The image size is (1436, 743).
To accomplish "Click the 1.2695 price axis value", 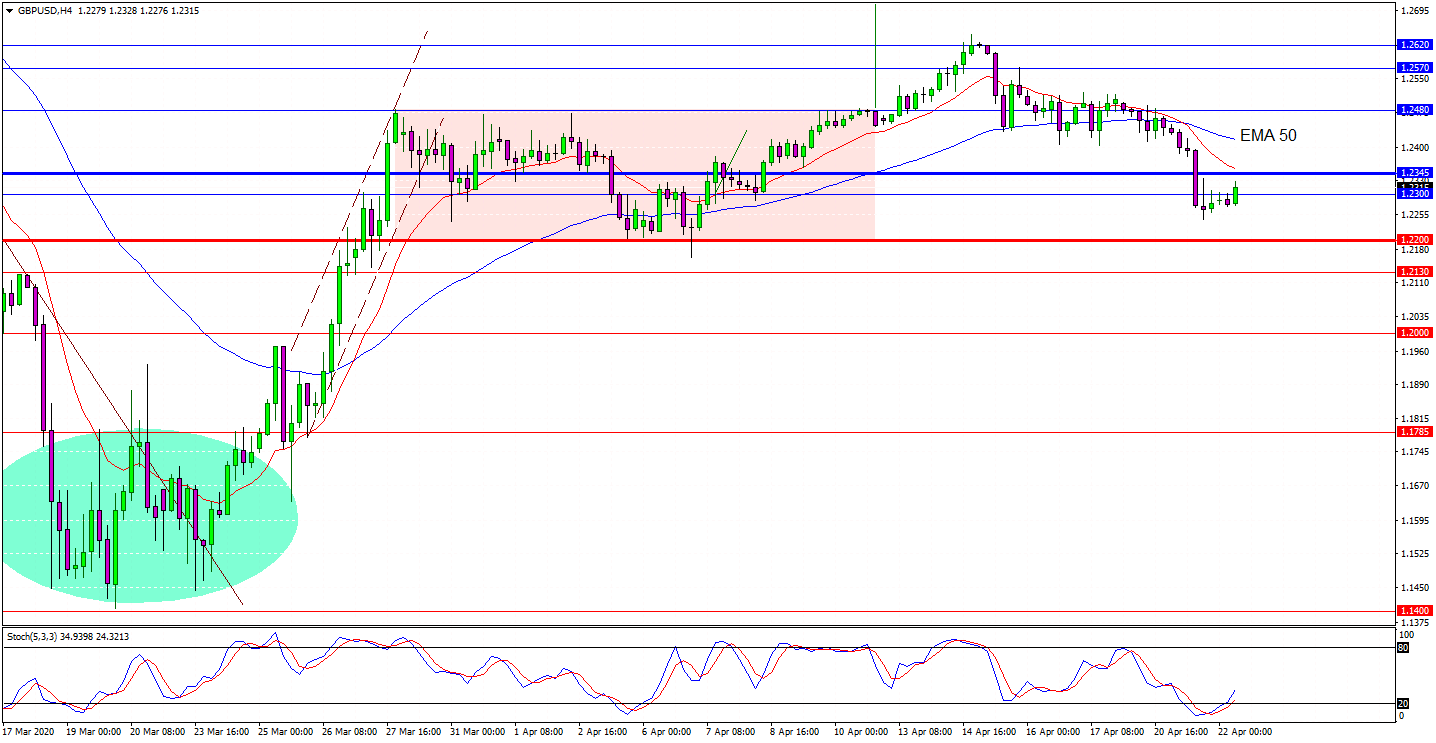I will pyautogui.click(x=1415, y=12).
